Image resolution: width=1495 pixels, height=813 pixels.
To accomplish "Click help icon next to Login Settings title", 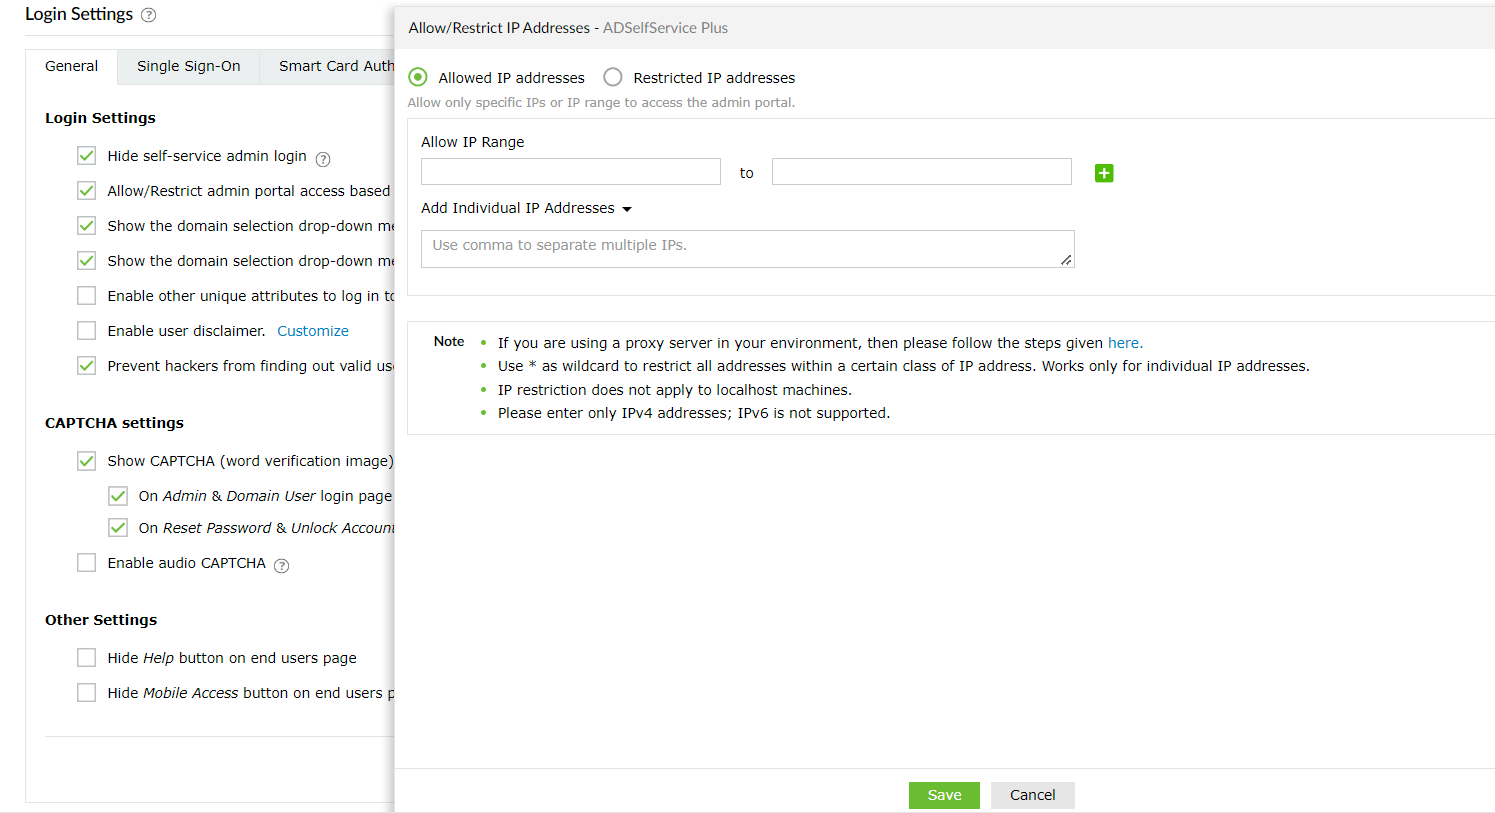I will (x=149, y=15).
